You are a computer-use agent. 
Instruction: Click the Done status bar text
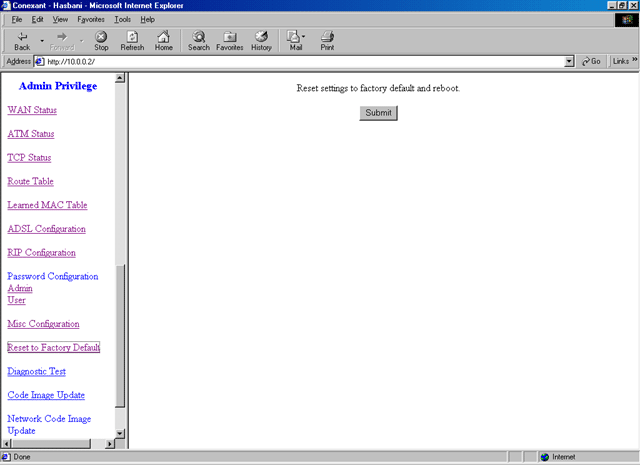pos(22,457)
